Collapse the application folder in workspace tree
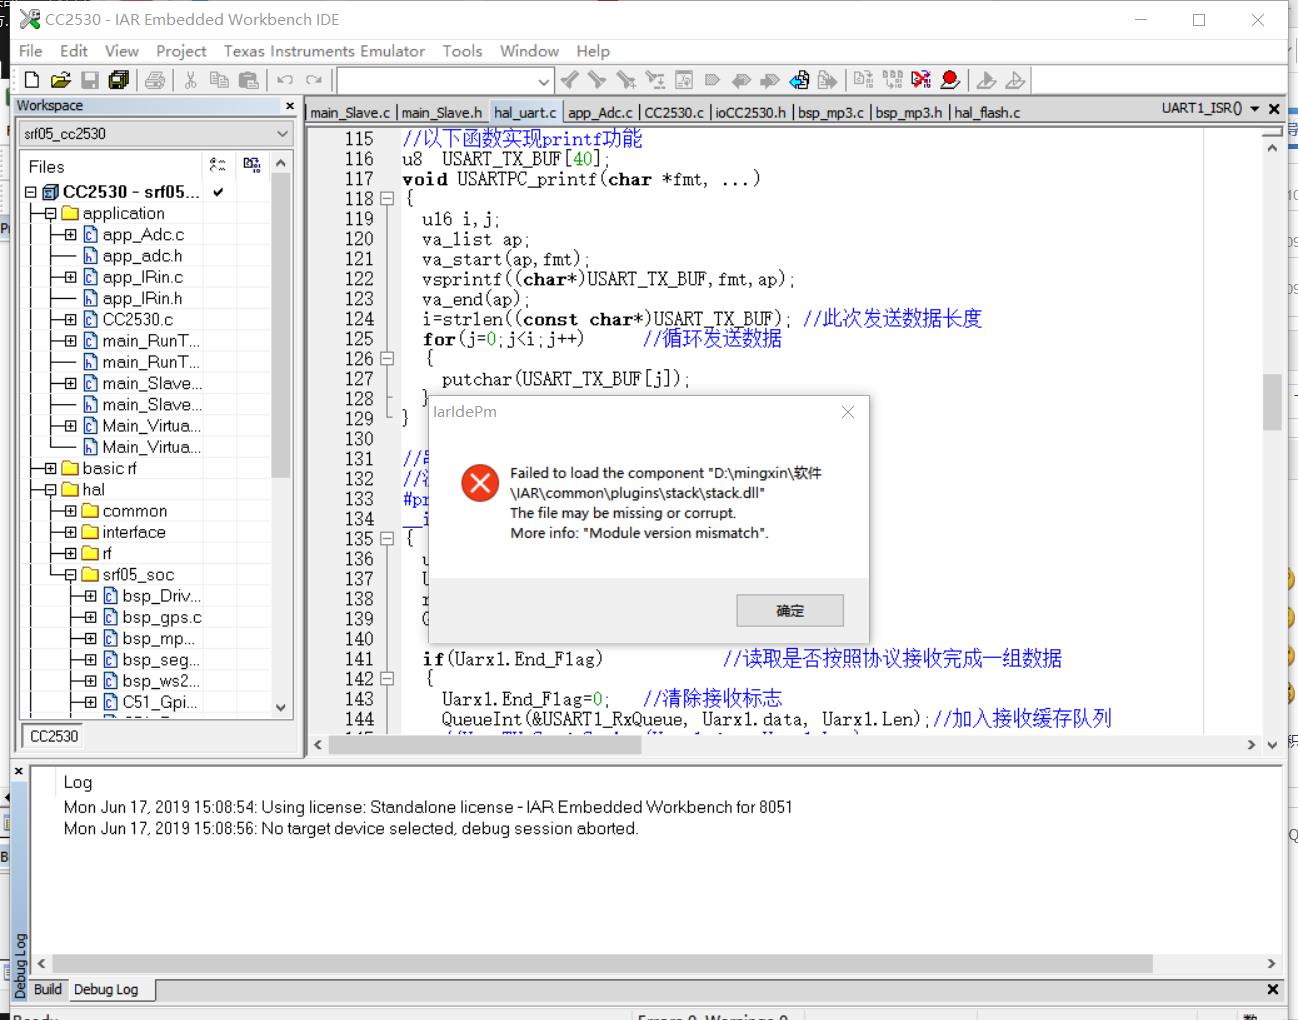The height and width of the screenshot is (1020, 1298). 50,214
